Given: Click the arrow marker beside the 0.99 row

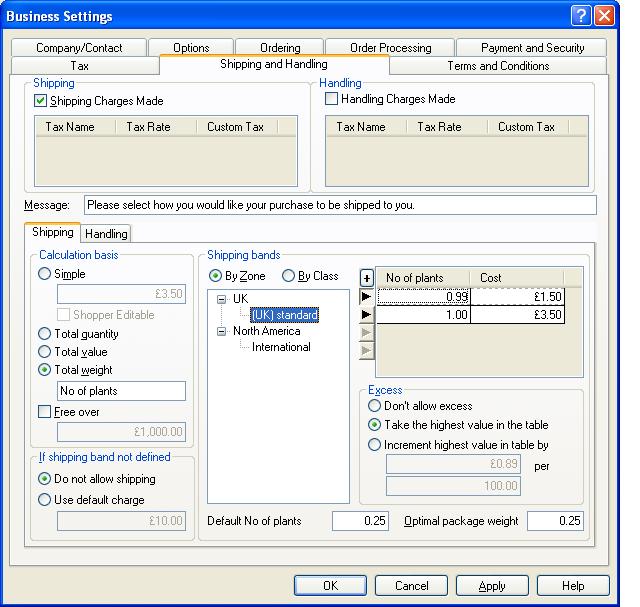Looking at the screenshot, I should (x=367, y=297).
